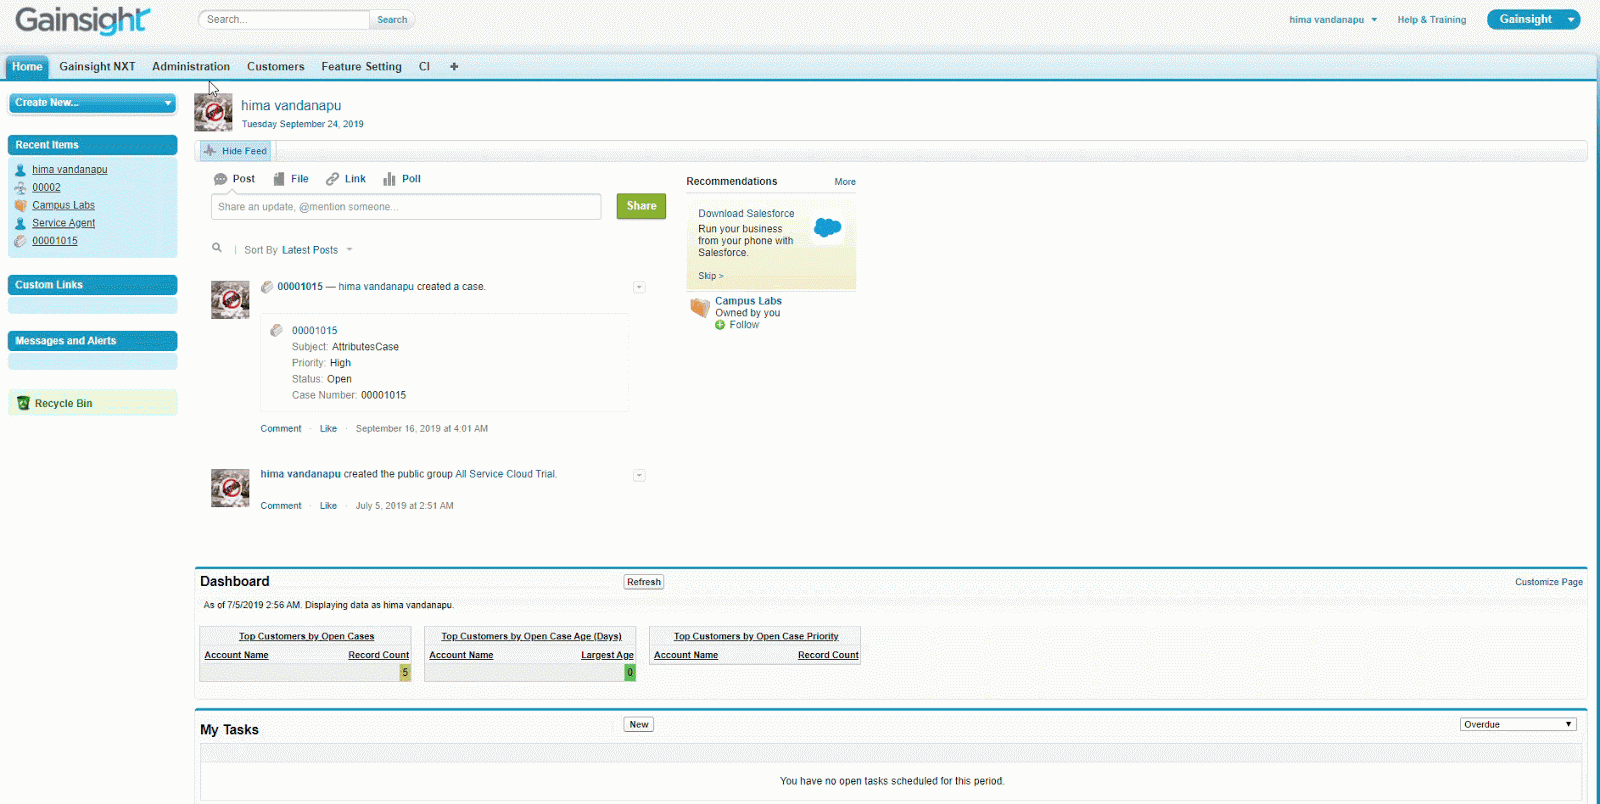
Task: Switch to the Home tab
Action: click(27, 67)
